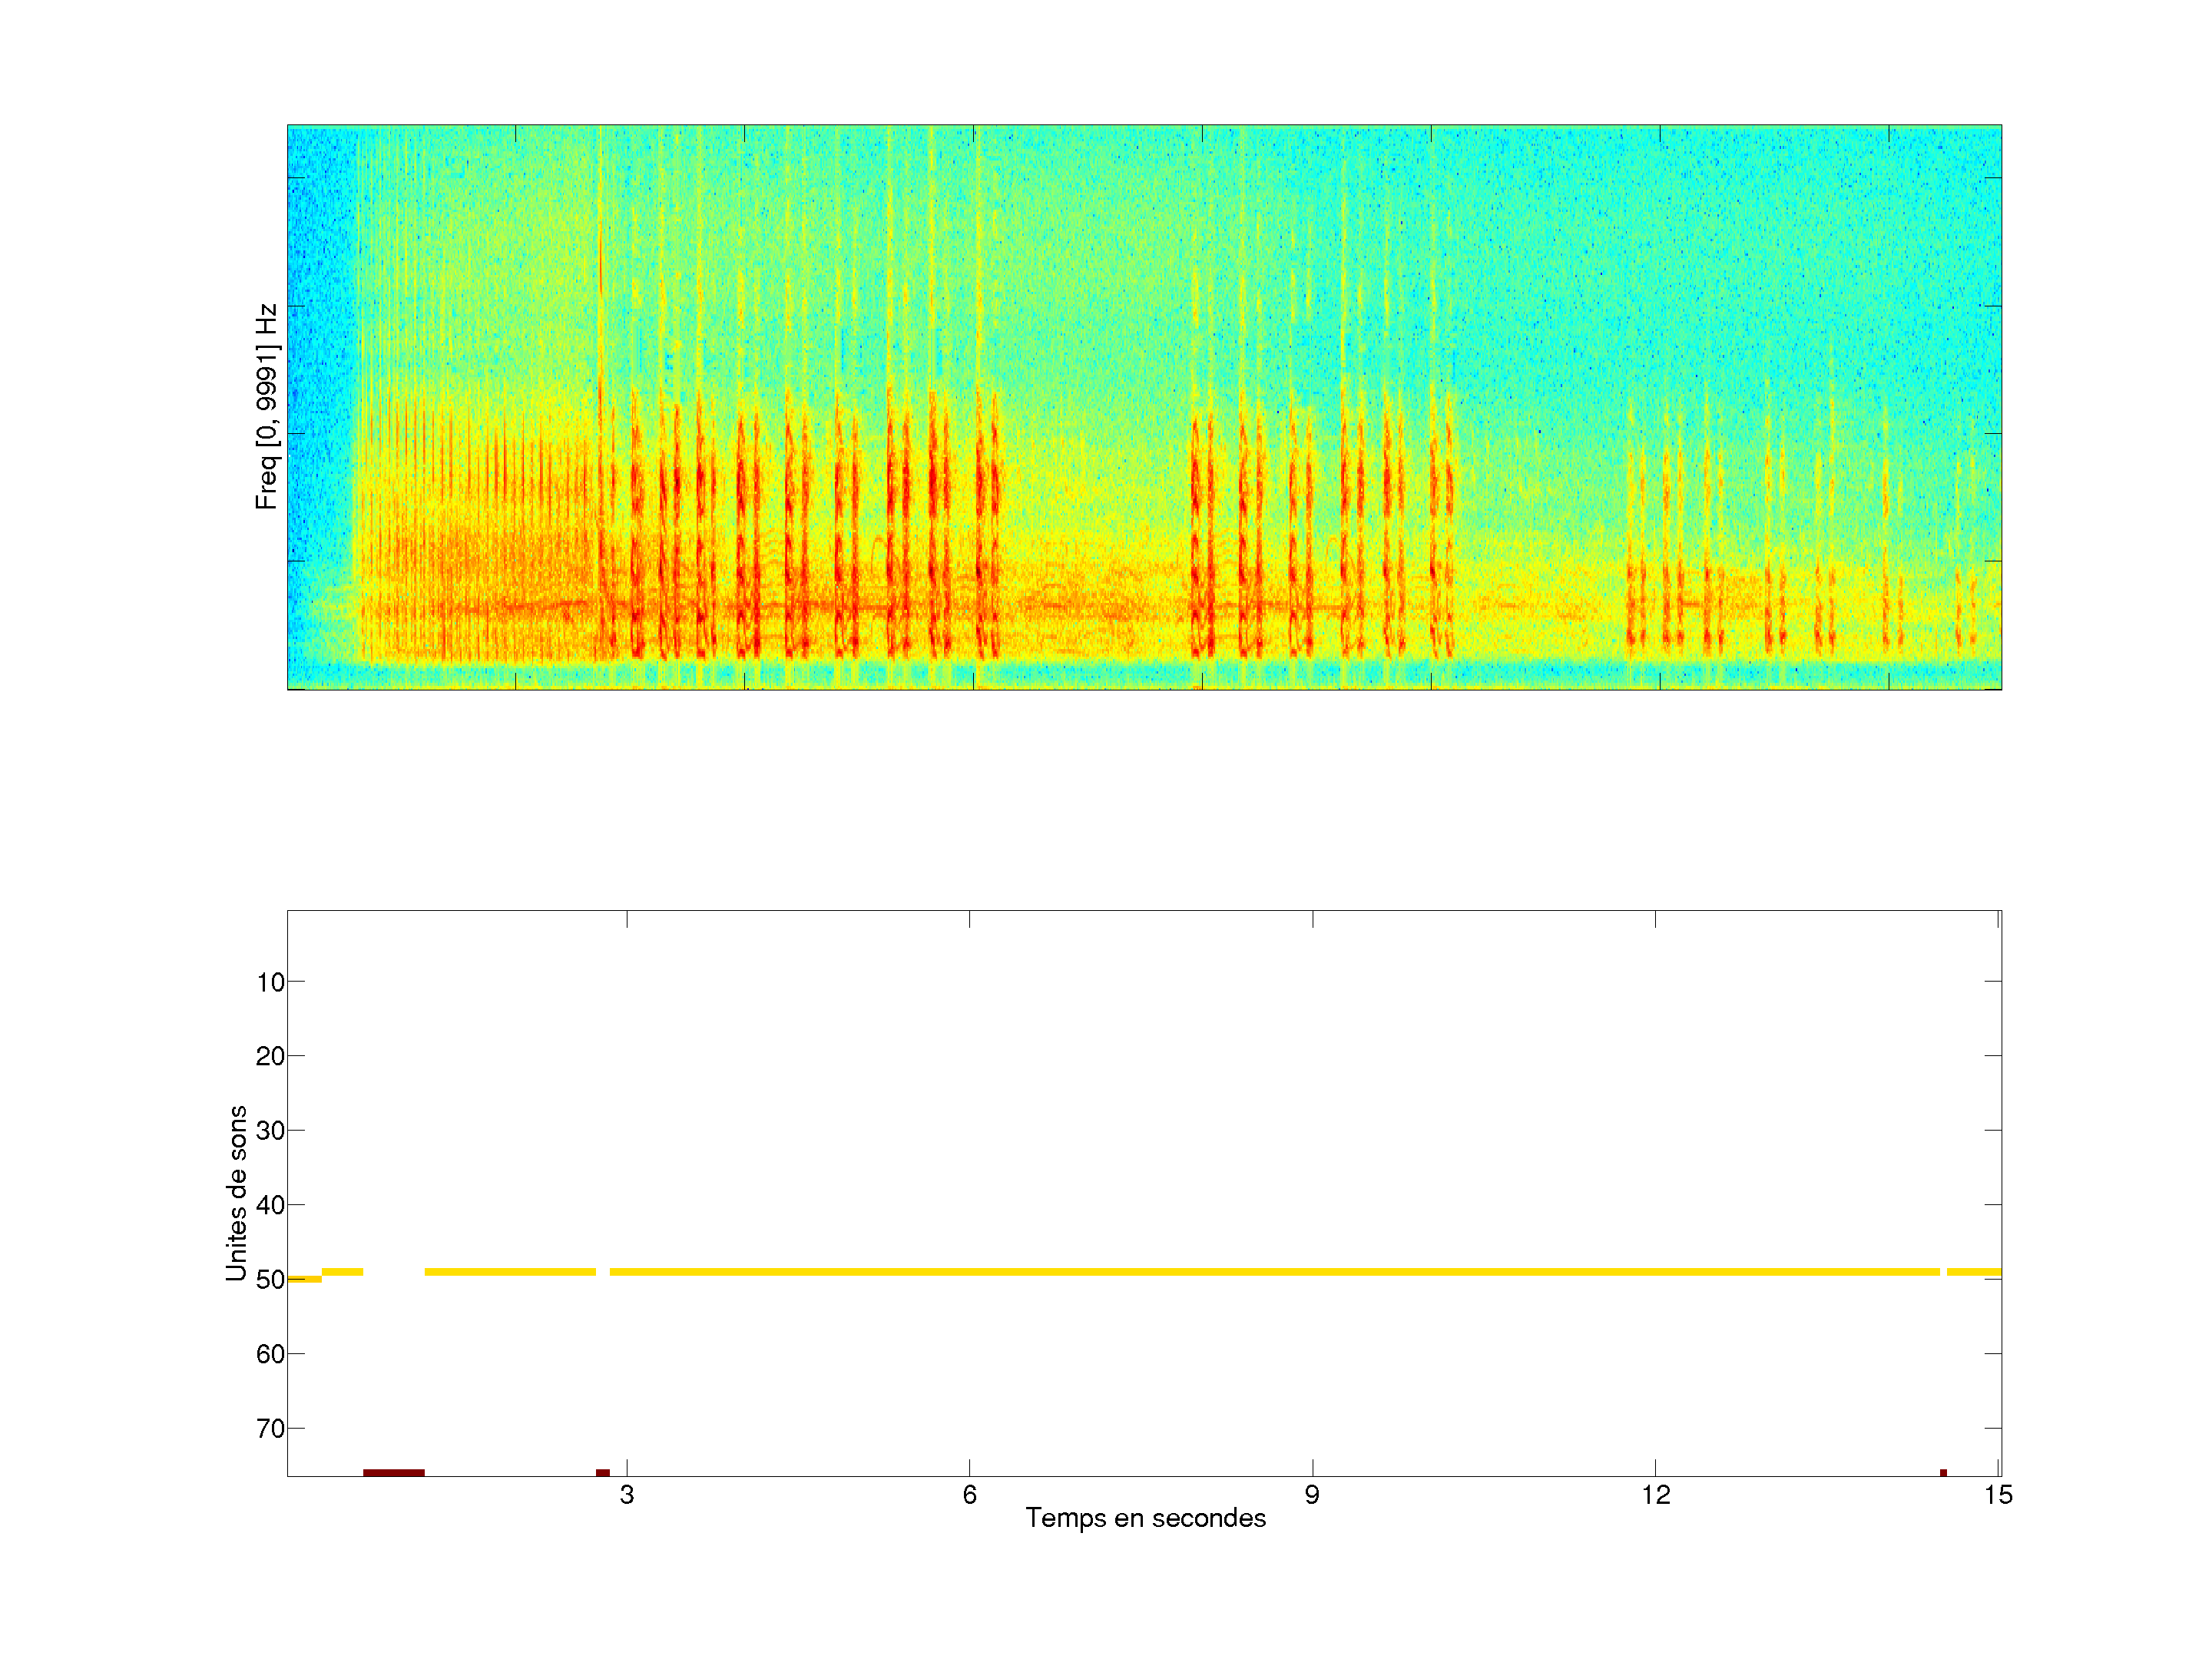This screenshot has height=1659, width=2212.
Task: Click y-axis tick label 20
Action: pyautogui.click(x=270, y=1056)
